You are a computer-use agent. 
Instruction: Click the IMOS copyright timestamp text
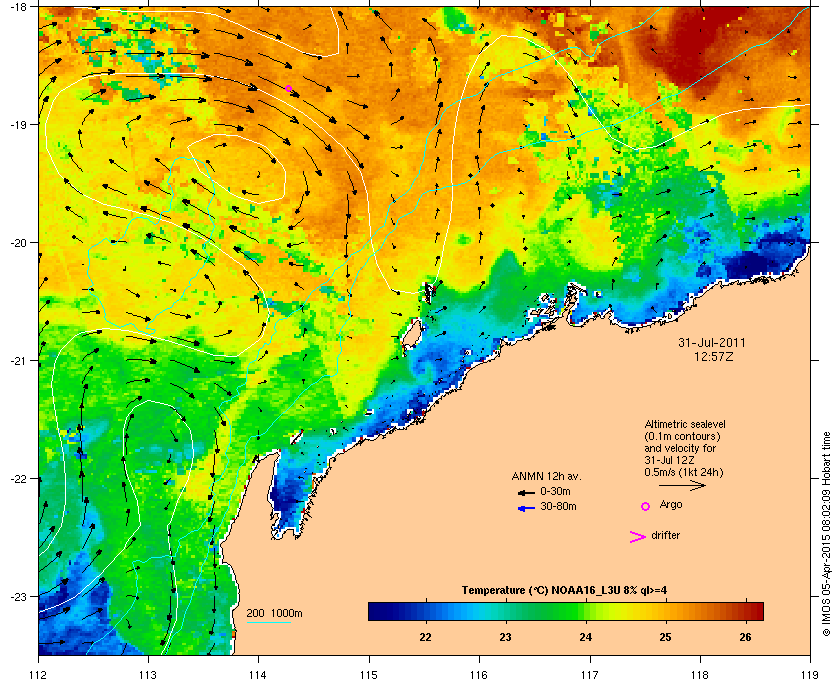pyautogui.click(x=826, y=535)
